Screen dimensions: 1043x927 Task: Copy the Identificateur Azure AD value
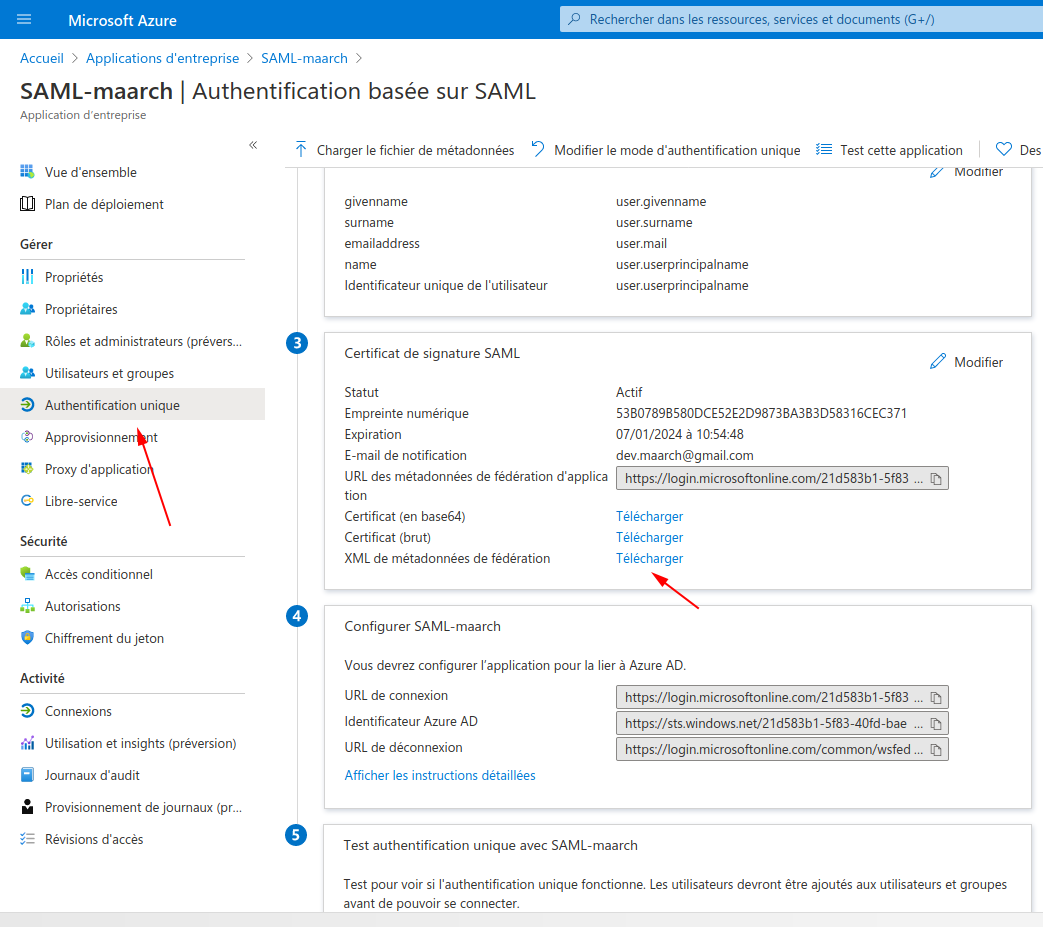(936, 722)
